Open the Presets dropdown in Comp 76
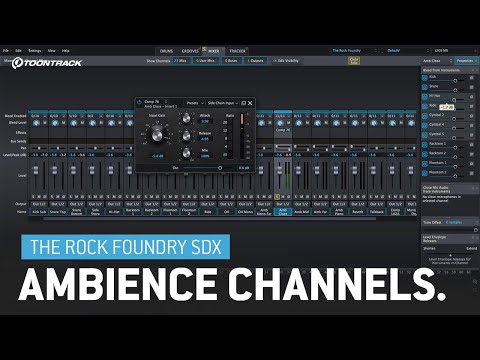 coord(194,103)
